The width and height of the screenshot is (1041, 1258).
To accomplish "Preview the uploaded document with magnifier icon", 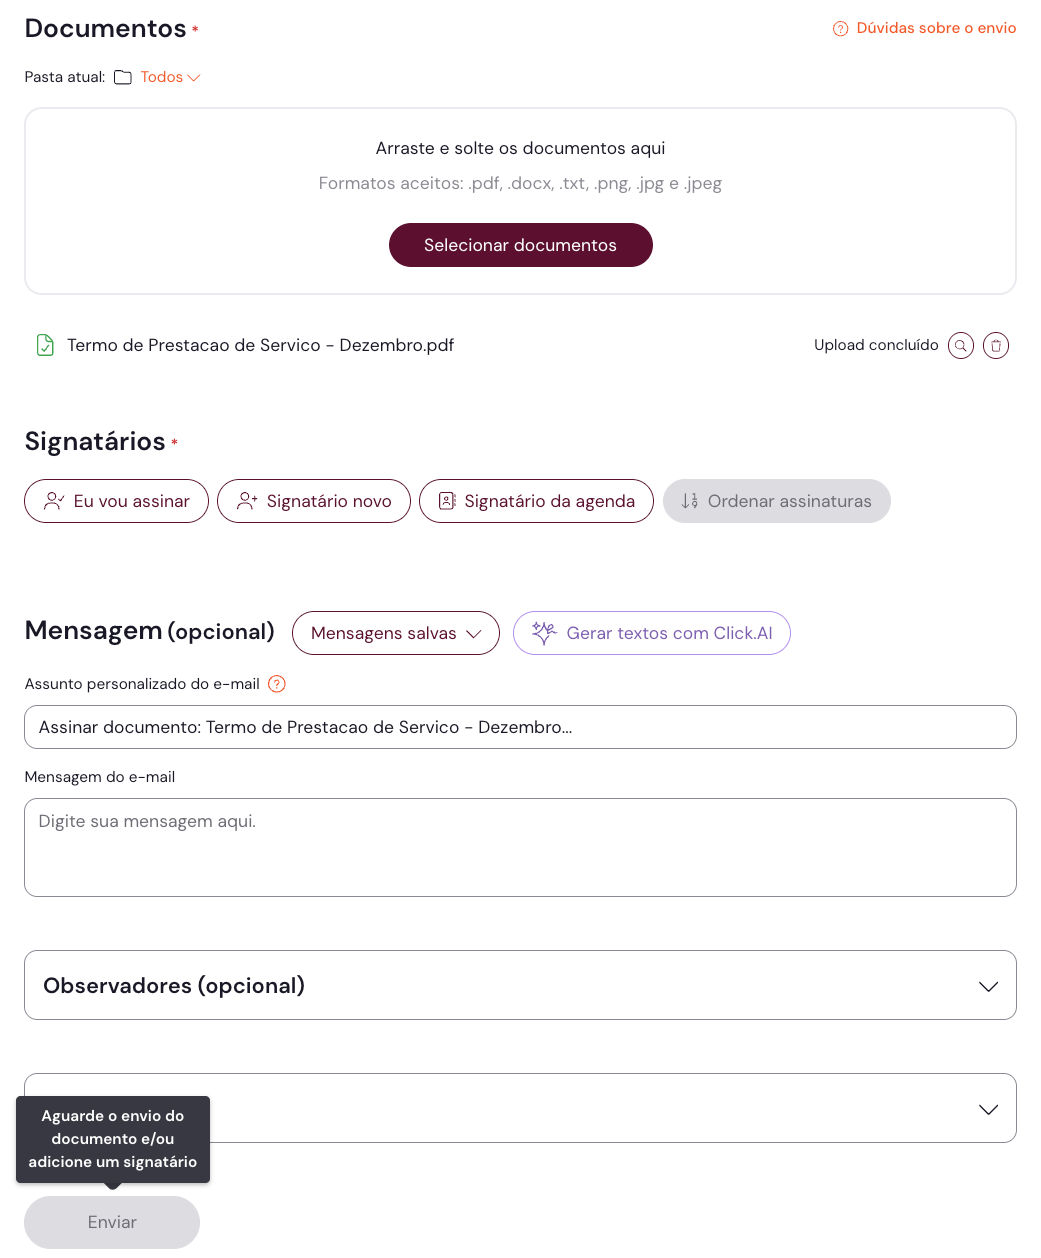I will (x=960, y=346).
